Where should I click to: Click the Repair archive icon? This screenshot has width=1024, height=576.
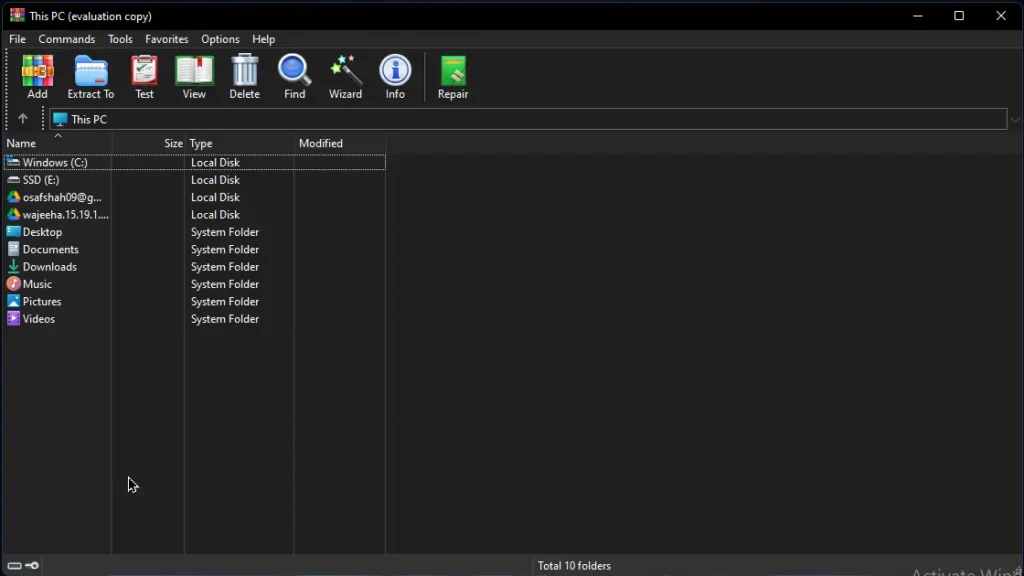(x=453, y=72)
